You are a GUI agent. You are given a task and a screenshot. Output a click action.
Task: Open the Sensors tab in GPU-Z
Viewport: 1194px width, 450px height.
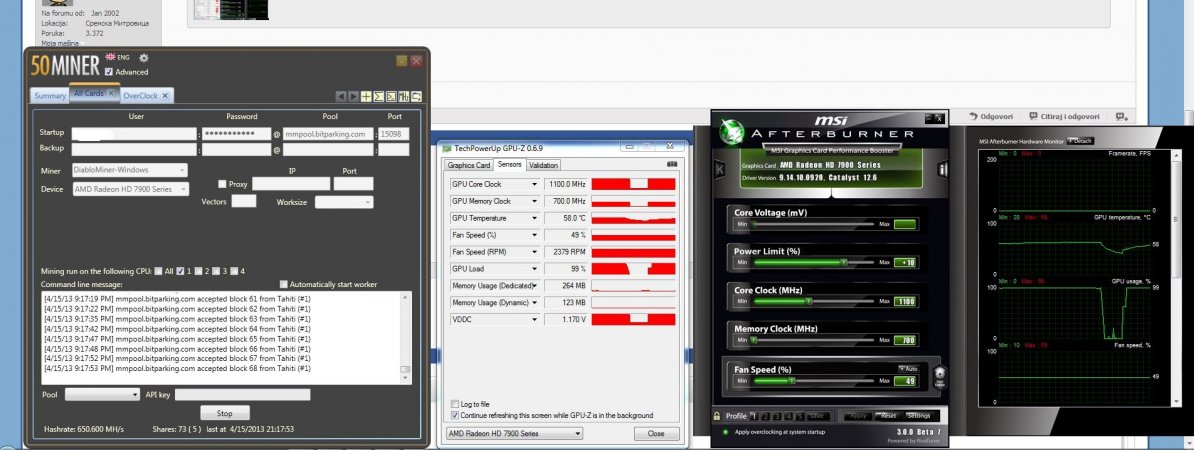[x=509, y=164]
